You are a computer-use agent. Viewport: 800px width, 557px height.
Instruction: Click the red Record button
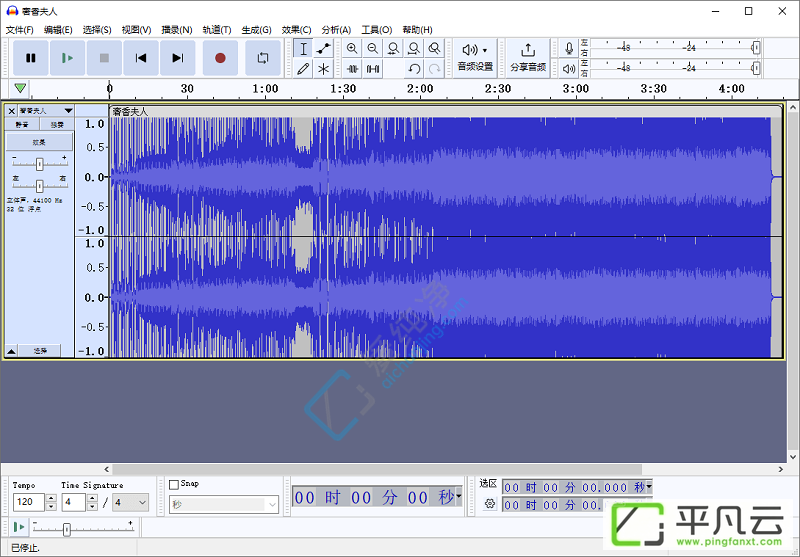tap(220, 58)
